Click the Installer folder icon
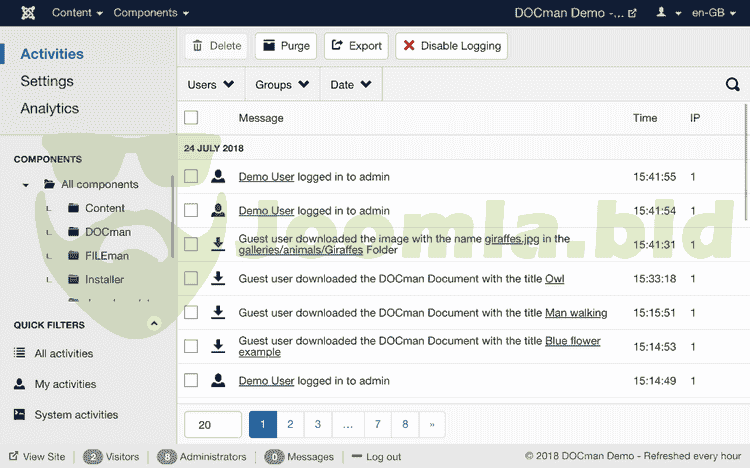This screenshot has width=750, height=468. 73,279
